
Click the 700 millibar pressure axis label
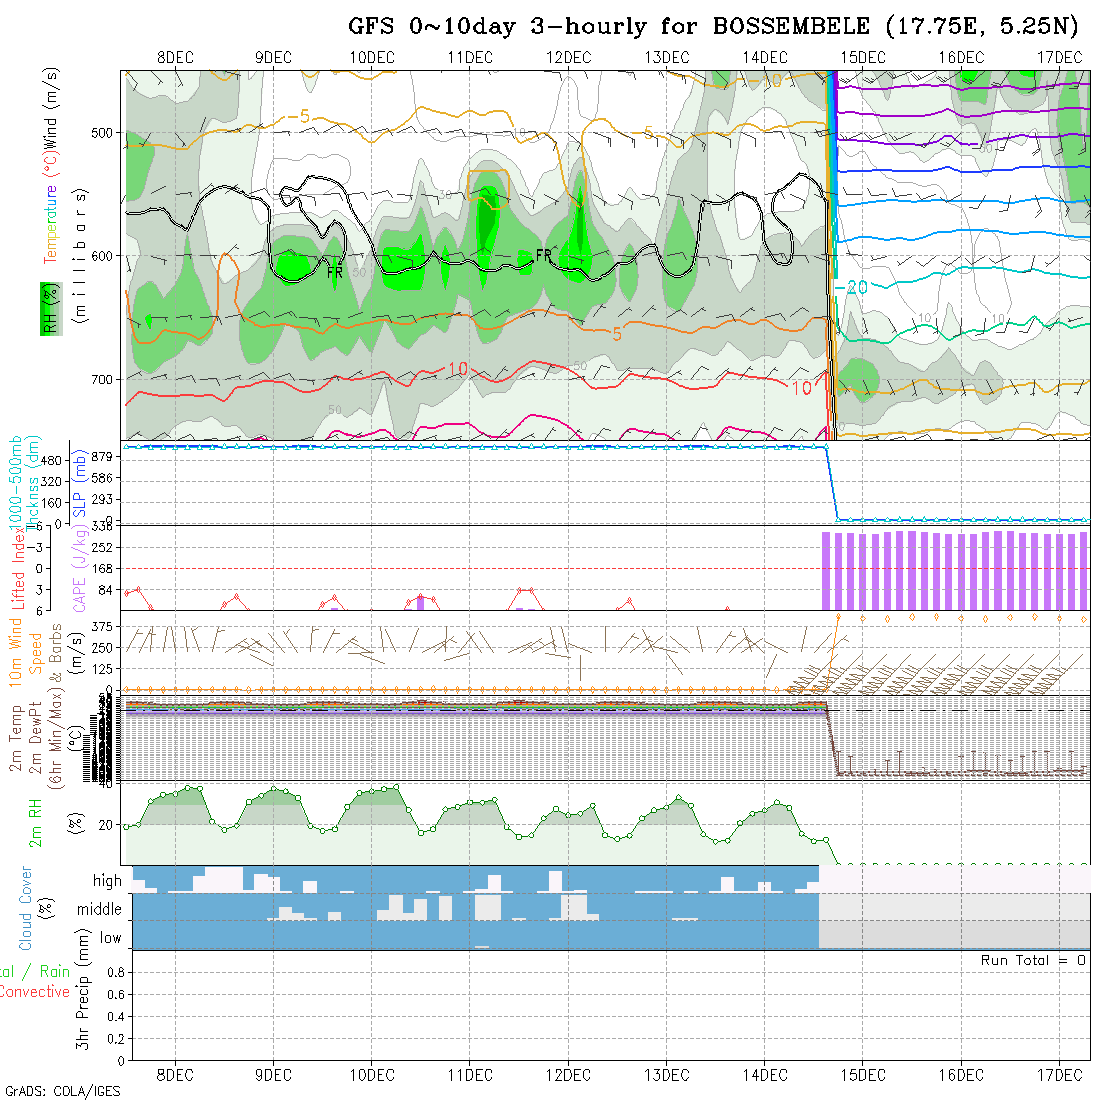pyautogui.click(x=104, y=379)
